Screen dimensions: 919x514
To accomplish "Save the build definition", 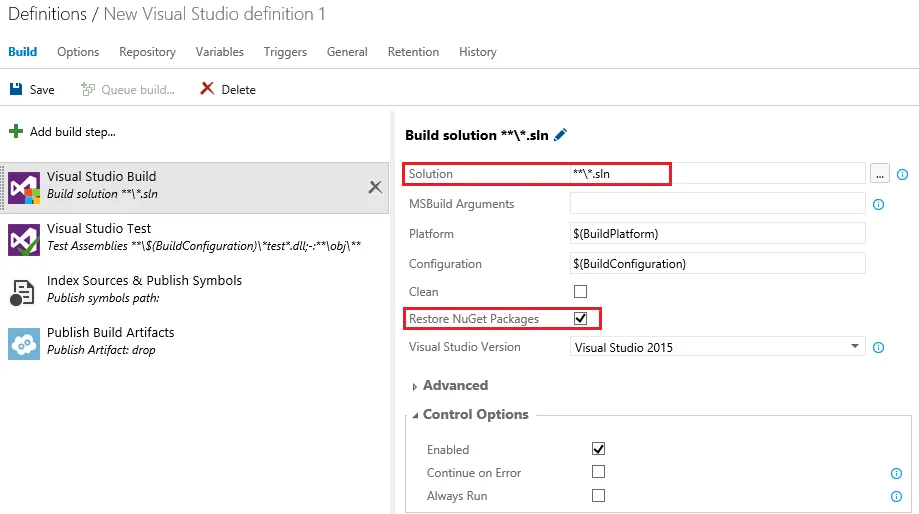I will coord(32,89).
